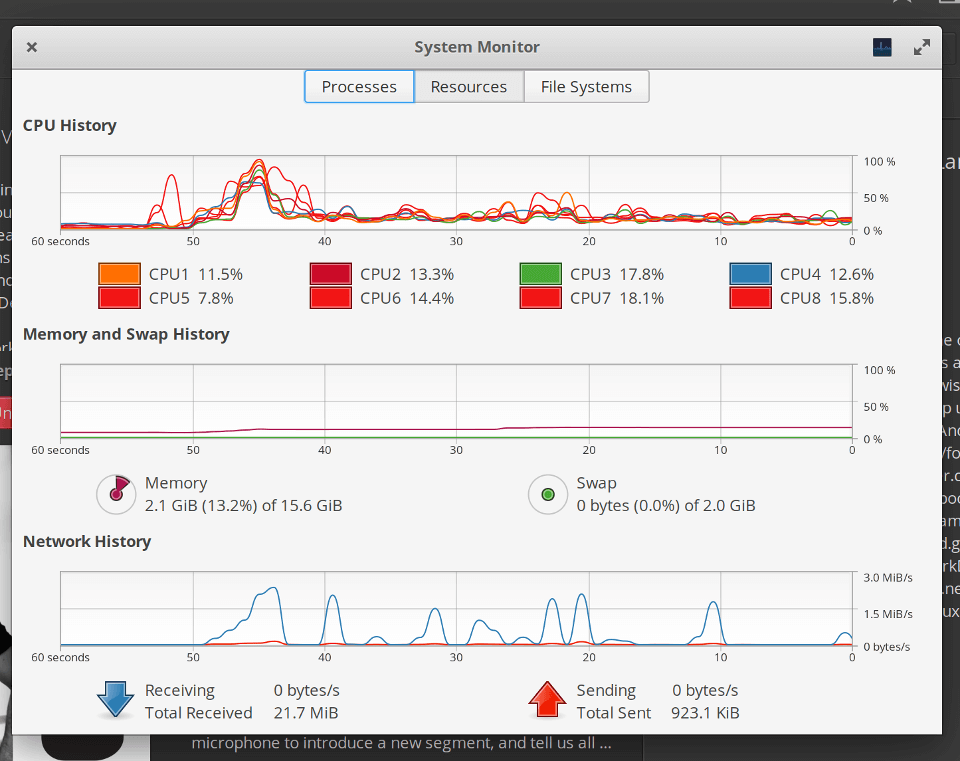Open the Processes tab

coord(359,86)
